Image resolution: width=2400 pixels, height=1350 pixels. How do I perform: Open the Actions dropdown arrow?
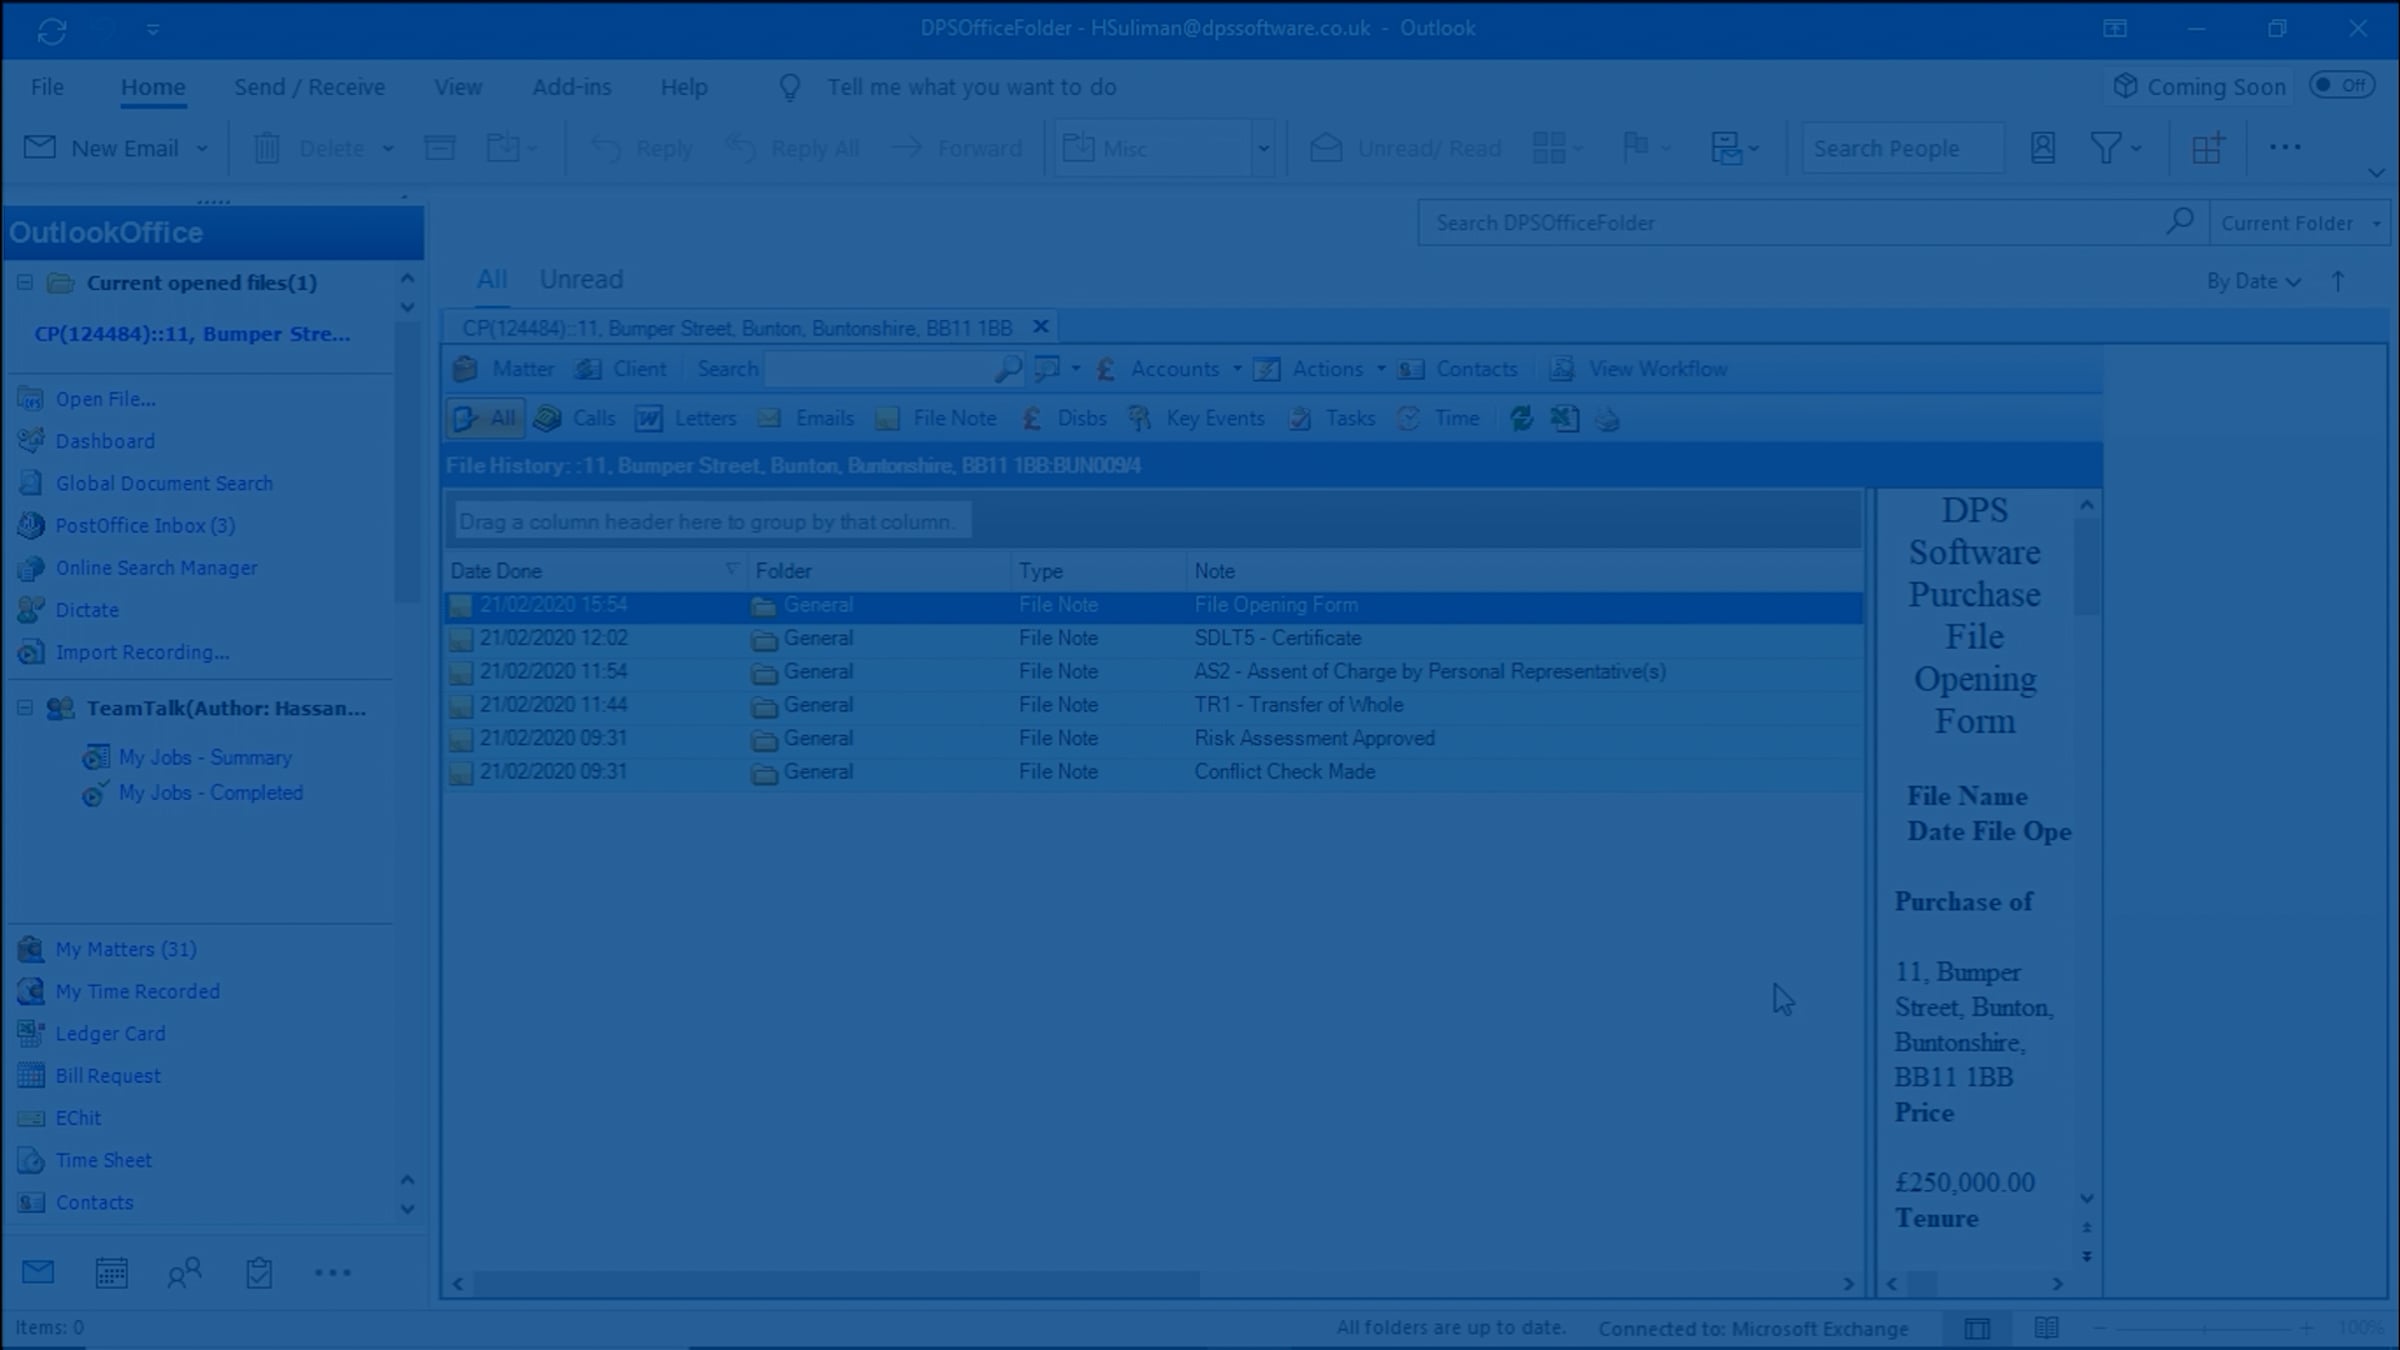[x=1381, y=369]
